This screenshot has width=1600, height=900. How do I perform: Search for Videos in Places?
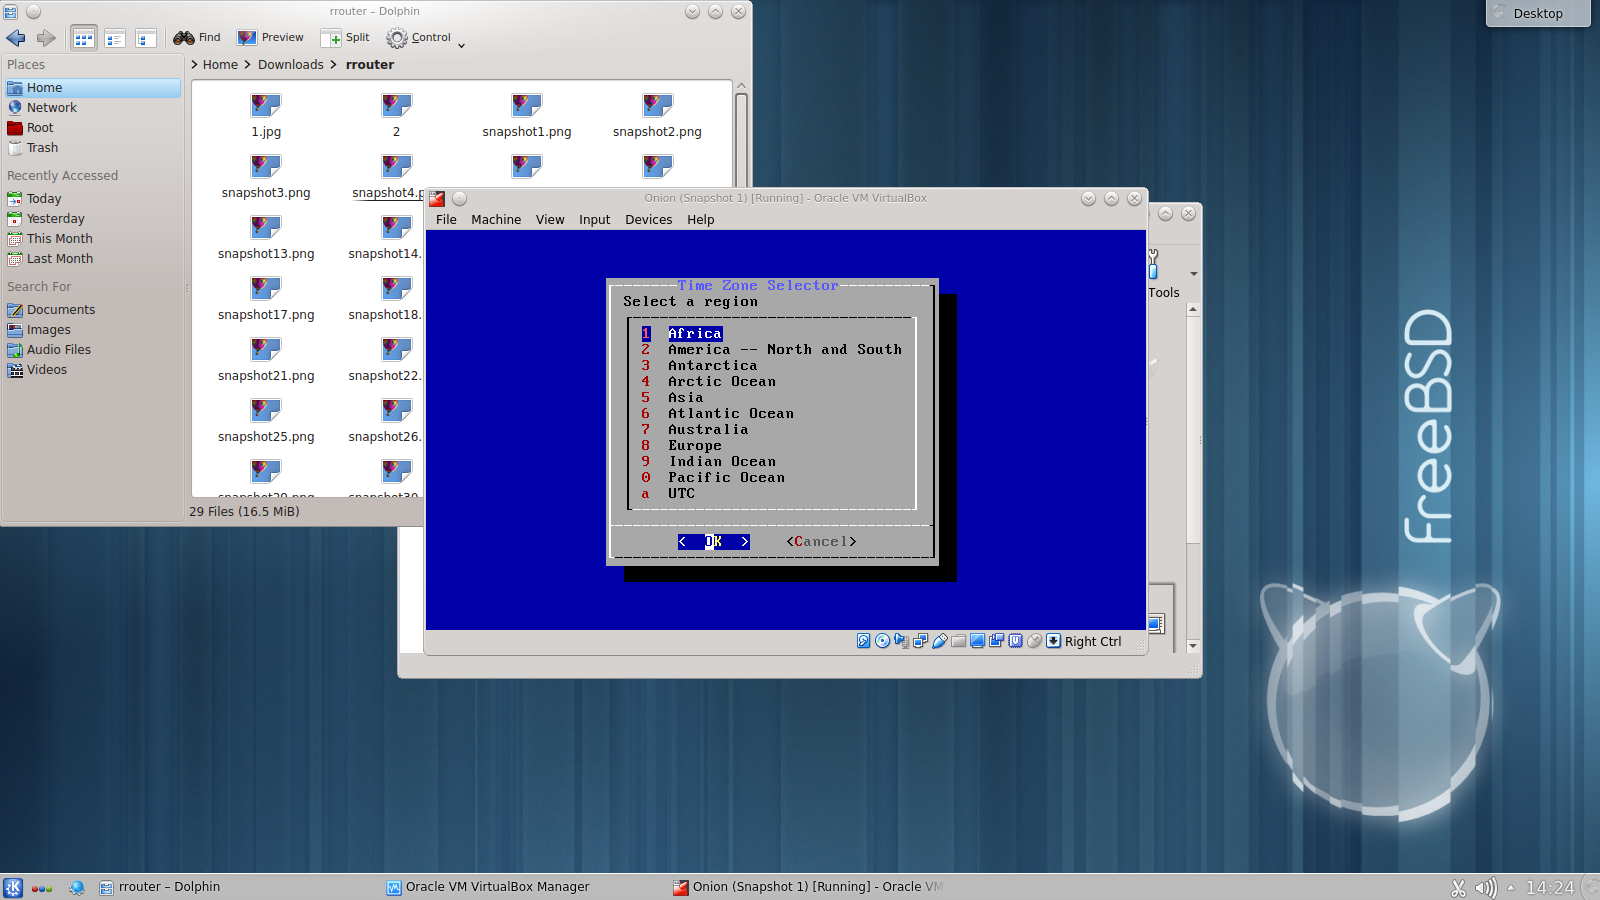coord(93,370)
